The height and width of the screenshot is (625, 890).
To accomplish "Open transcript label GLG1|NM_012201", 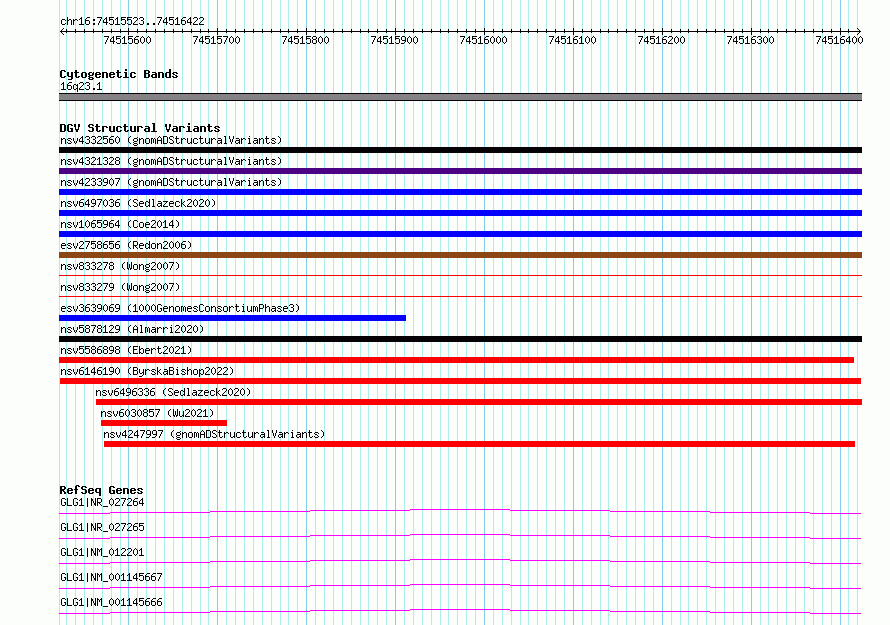I will pos(102,552).
